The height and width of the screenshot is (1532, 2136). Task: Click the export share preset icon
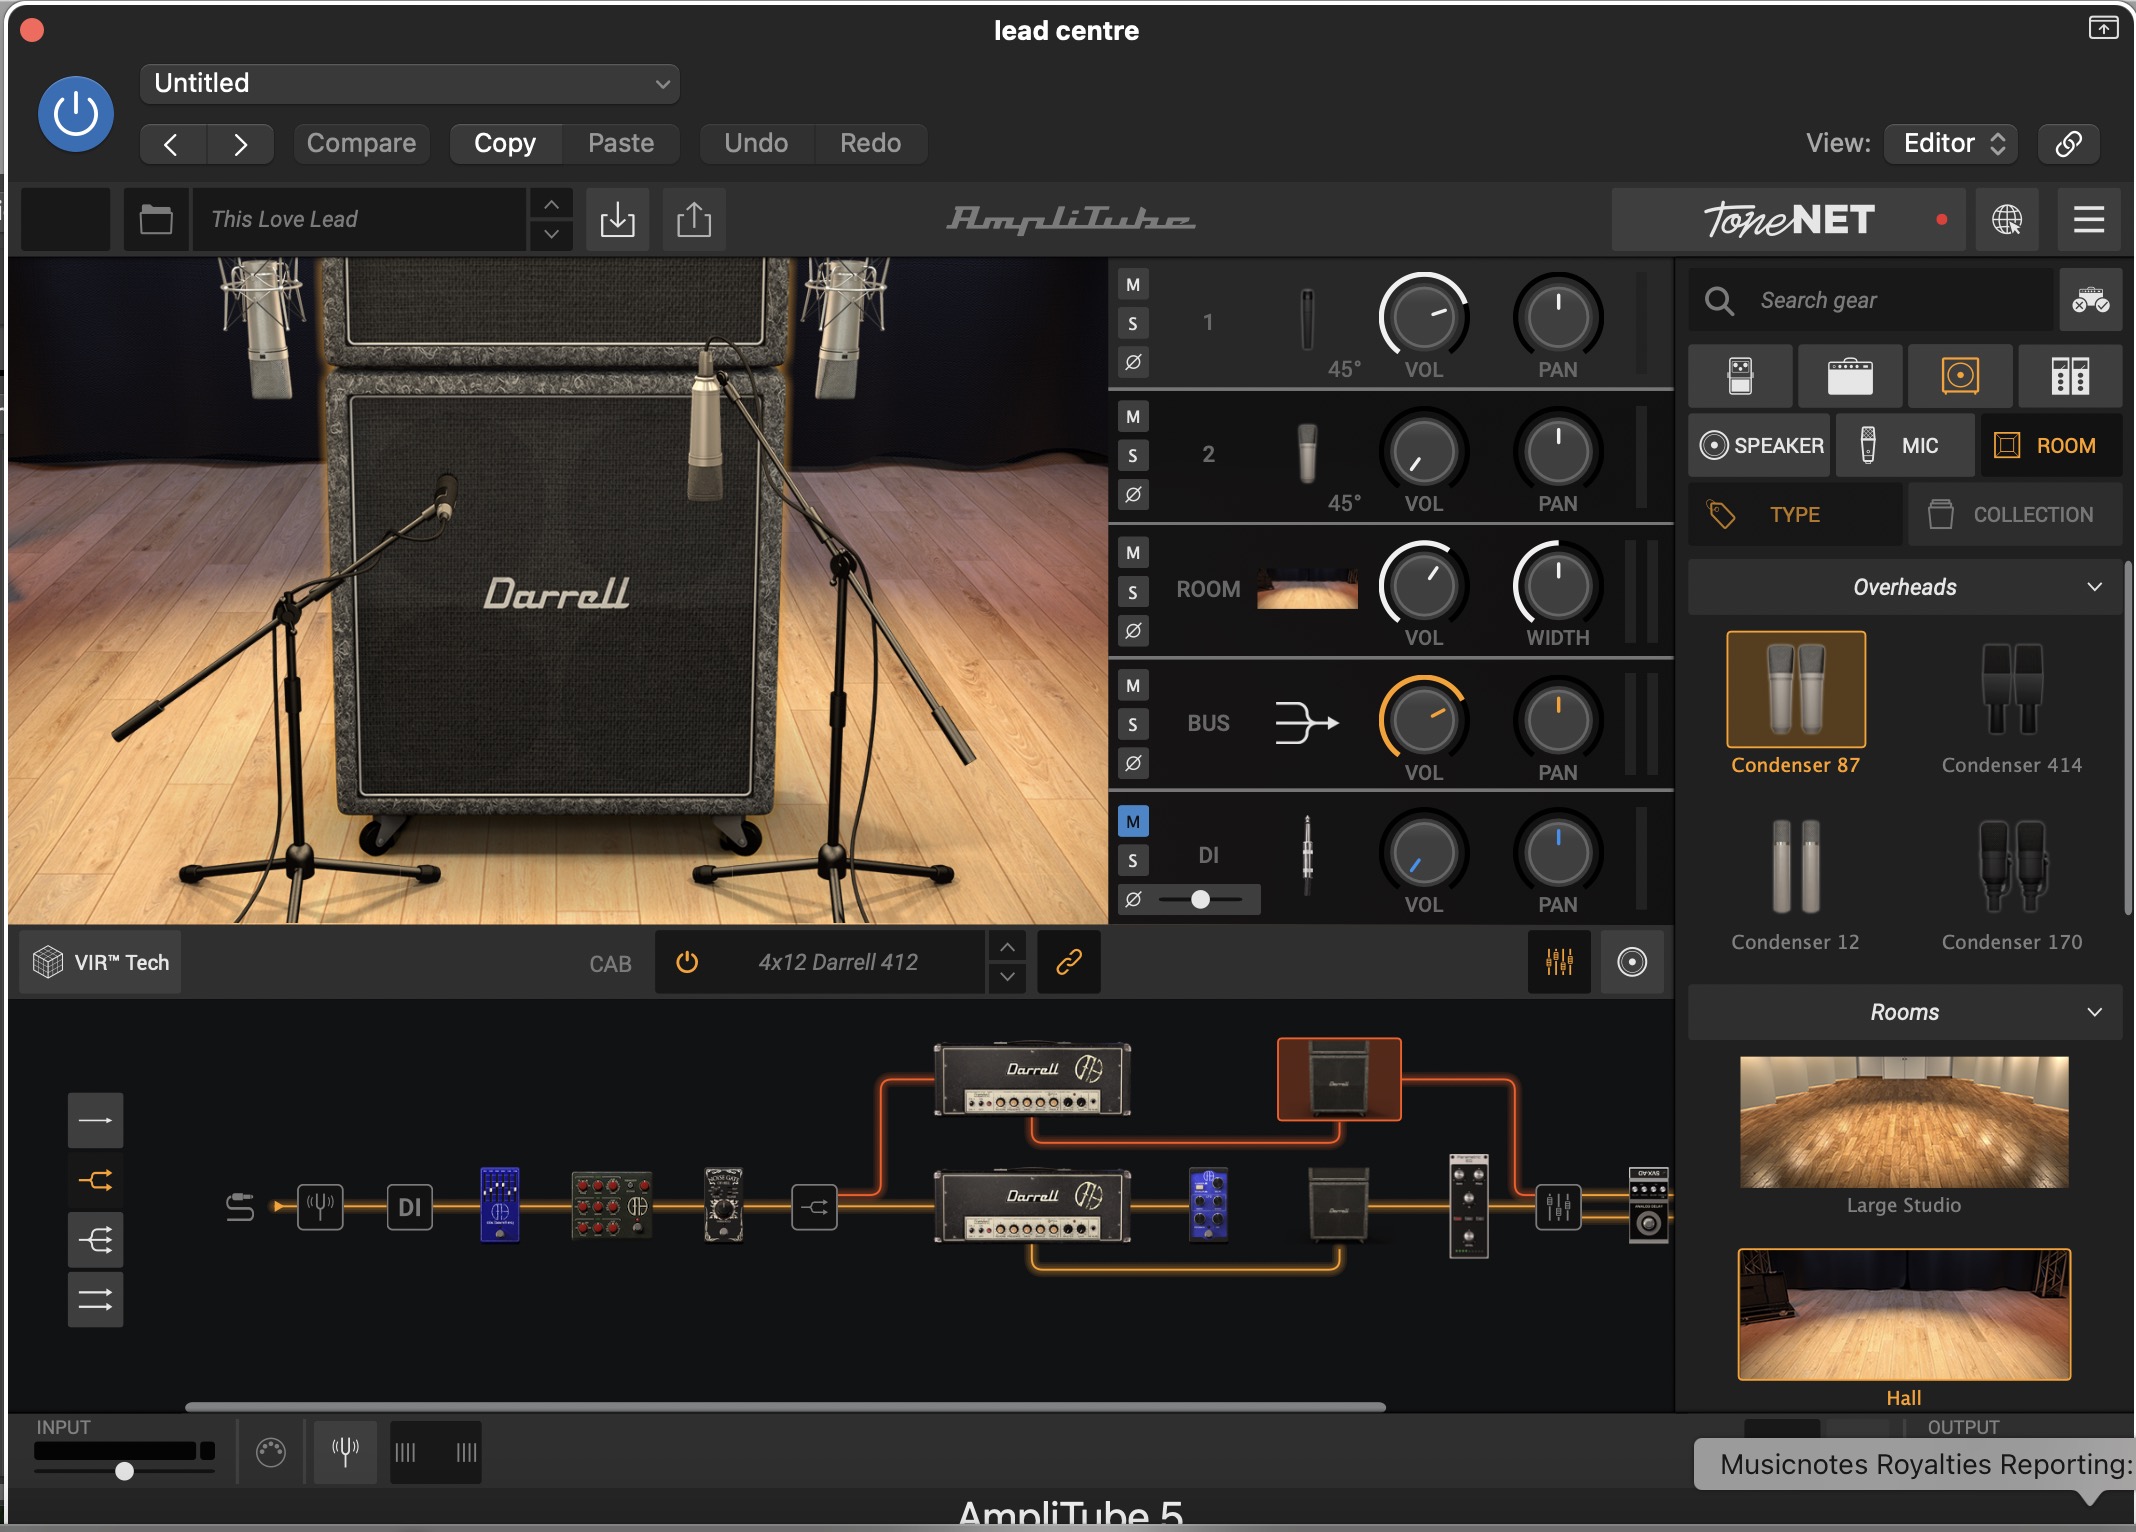[x=694, y=219]
